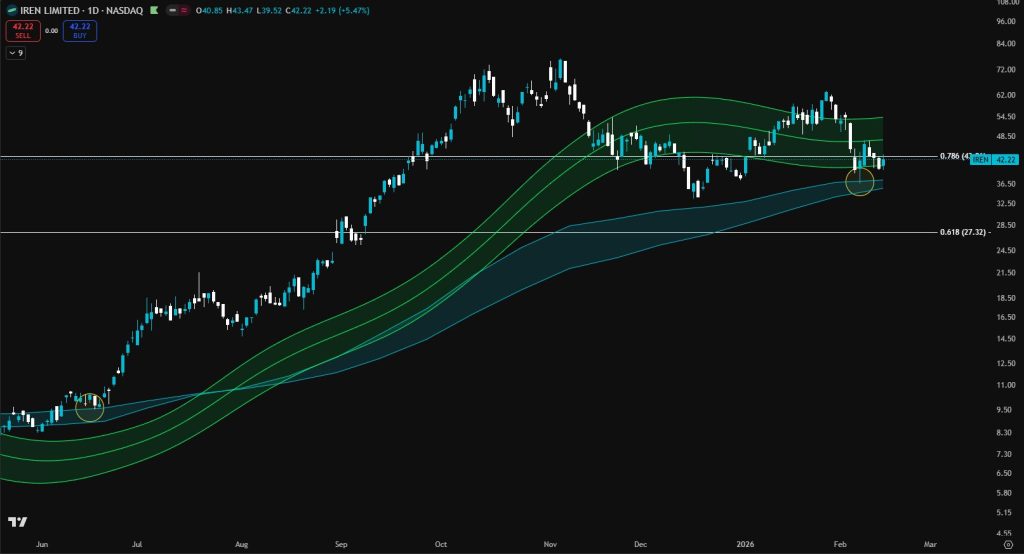Open chart settings gear in bottom-right corner
Screen dimensions: 1024x554
coord(1007,545)
